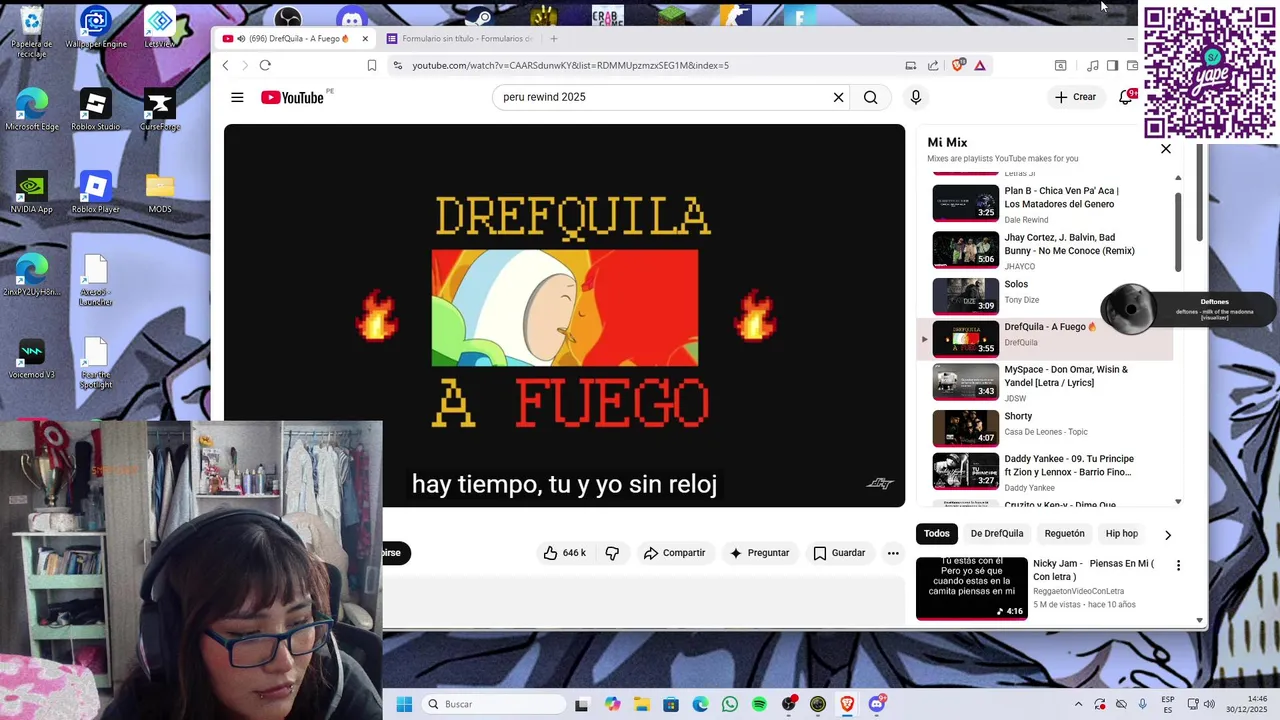Select the currently playing DrefQuila - A Fuego row
1280x720 pixels.
[1045, 339]
